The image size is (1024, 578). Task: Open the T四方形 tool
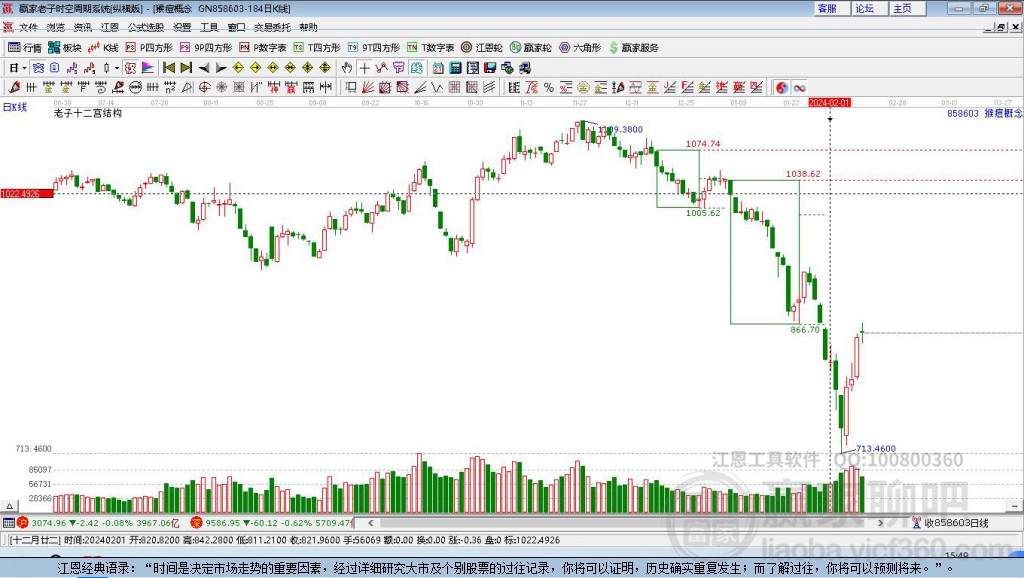pyautogui.click(x=317, y=48)
